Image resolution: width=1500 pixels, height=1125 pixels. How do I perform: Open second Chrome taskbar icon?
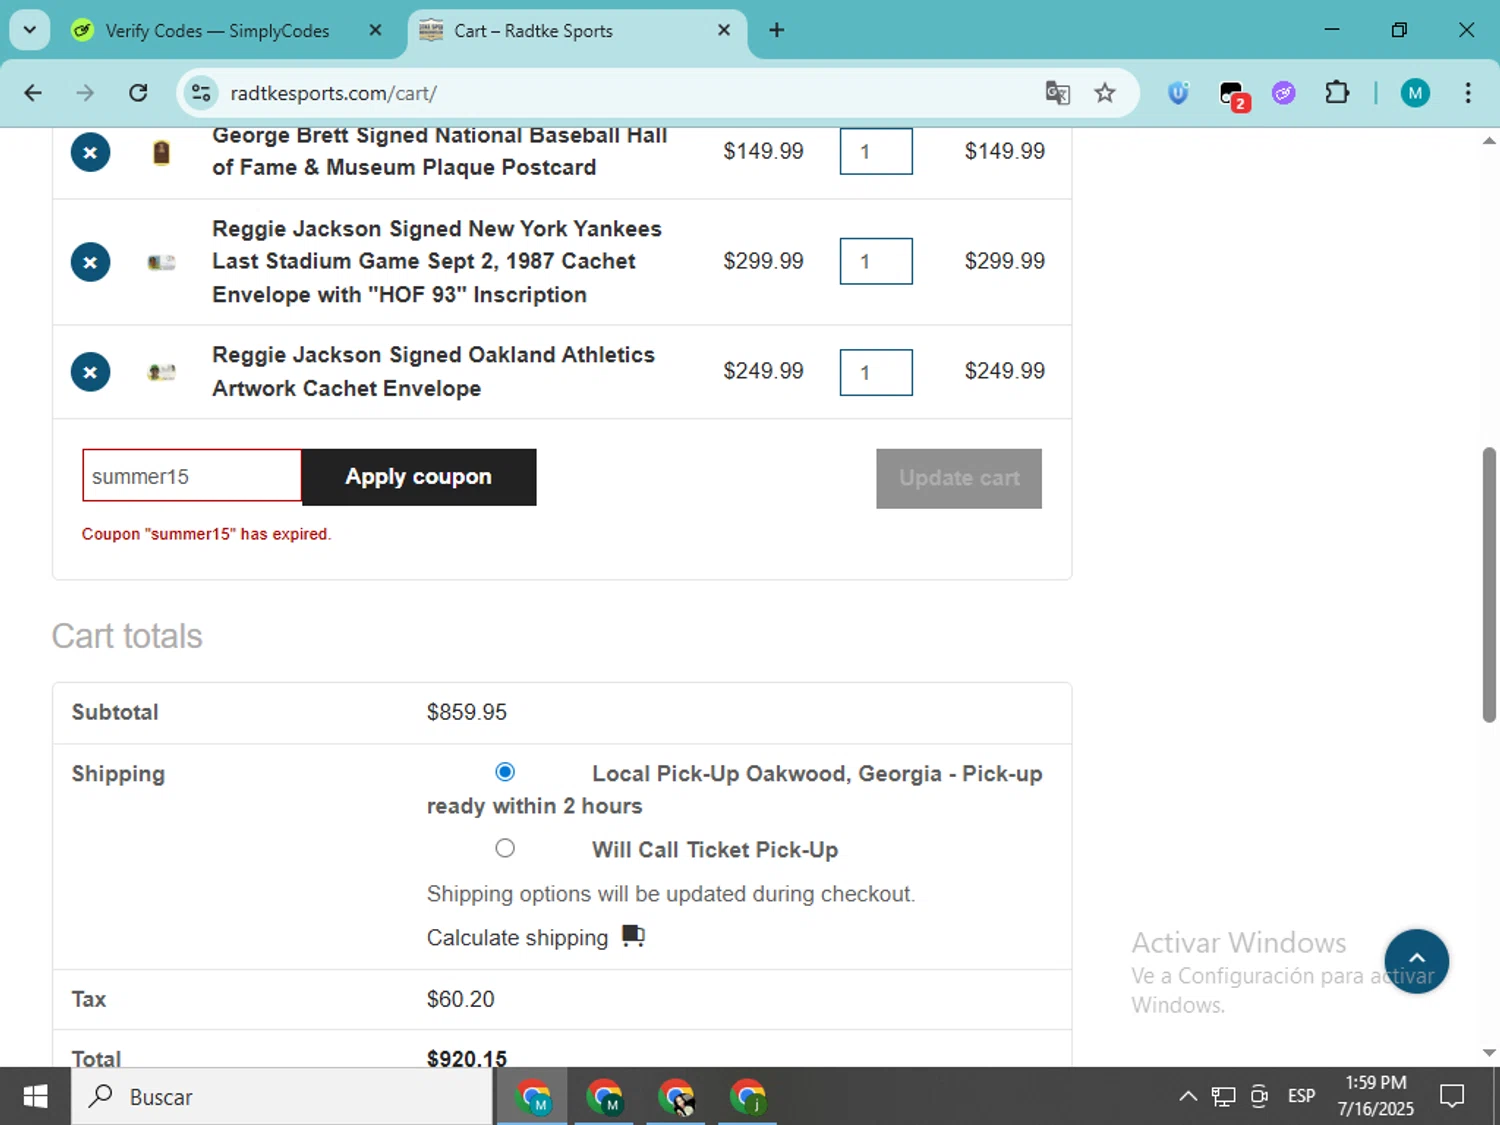[x=605, y=1097]
